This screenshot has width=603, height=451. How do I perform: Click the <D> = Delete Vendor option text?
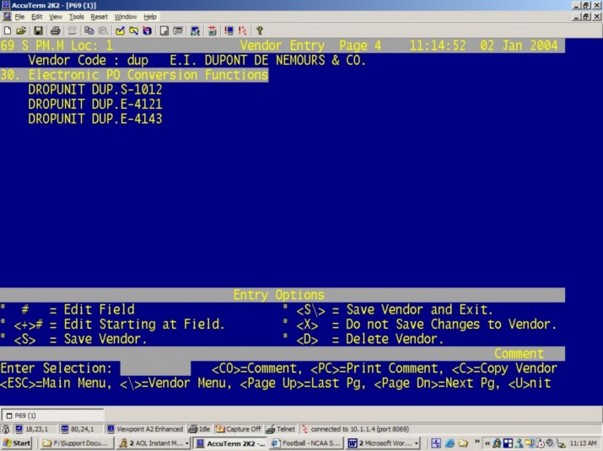click(x=370, y=339)
